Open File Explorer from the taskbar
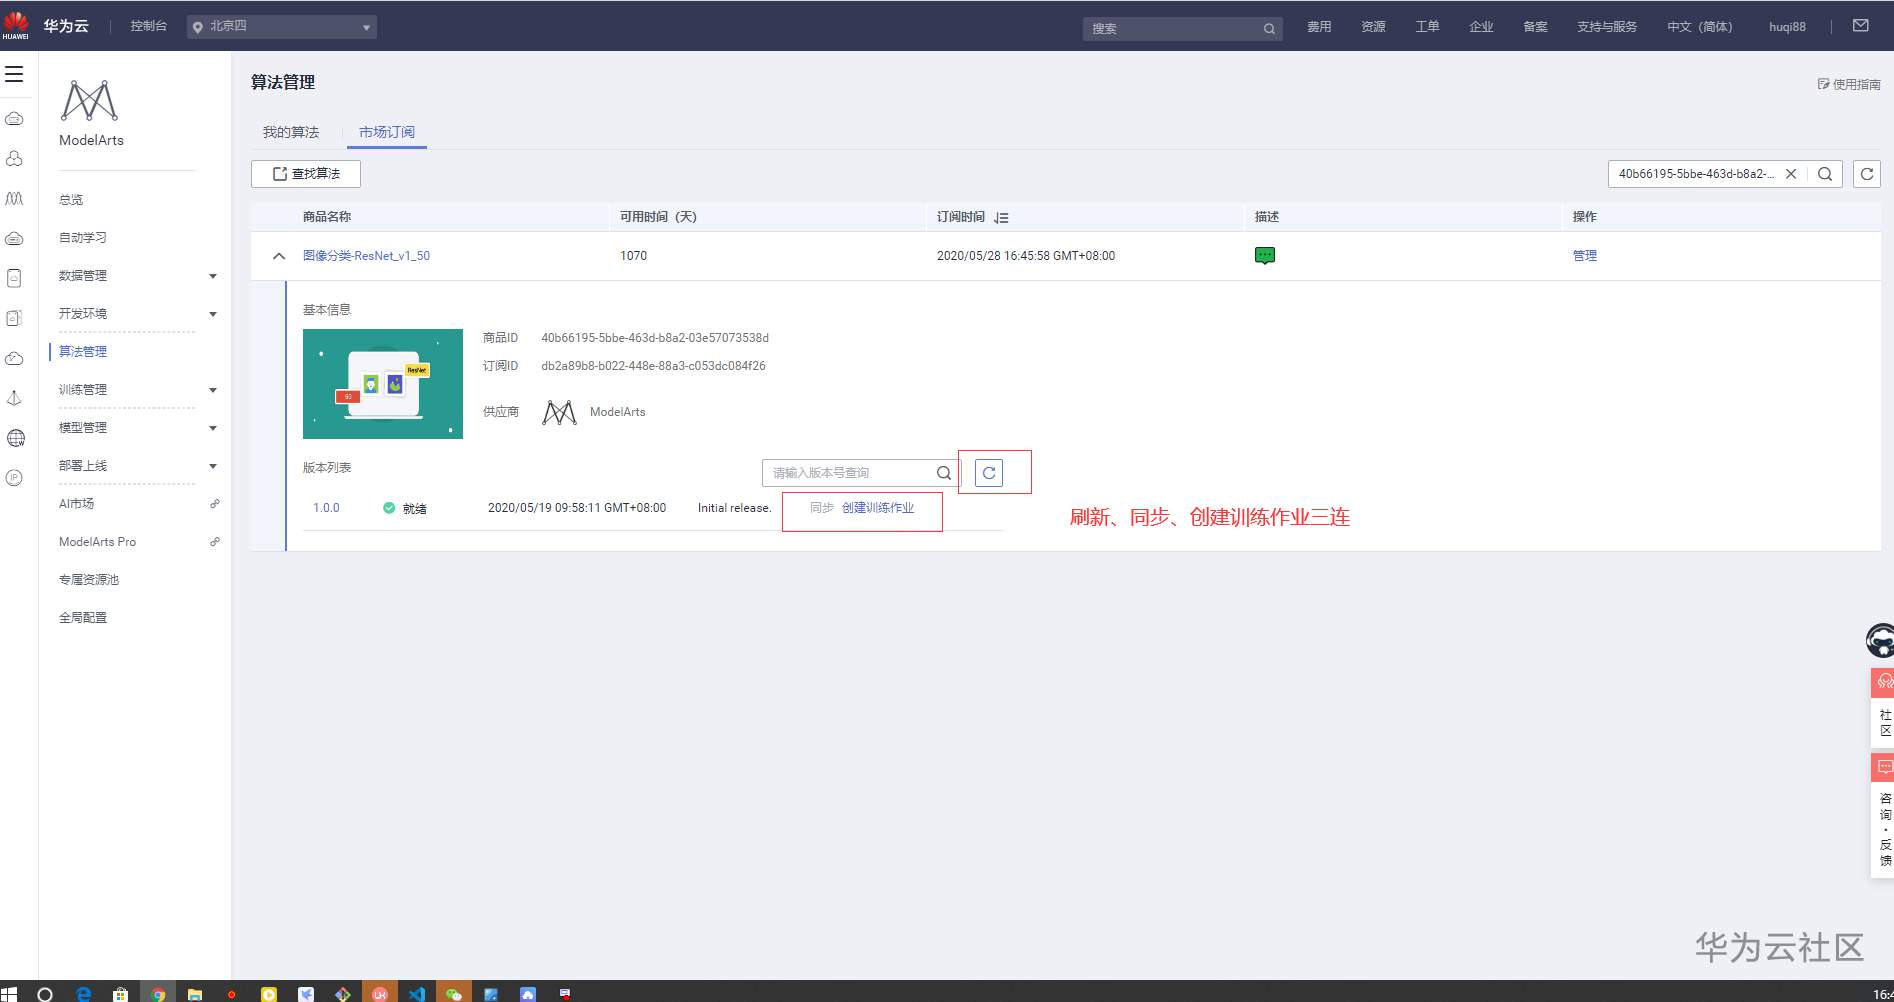Image resolution: width=1894 pixels, height=1002 pixels. [x=195, y=994]
